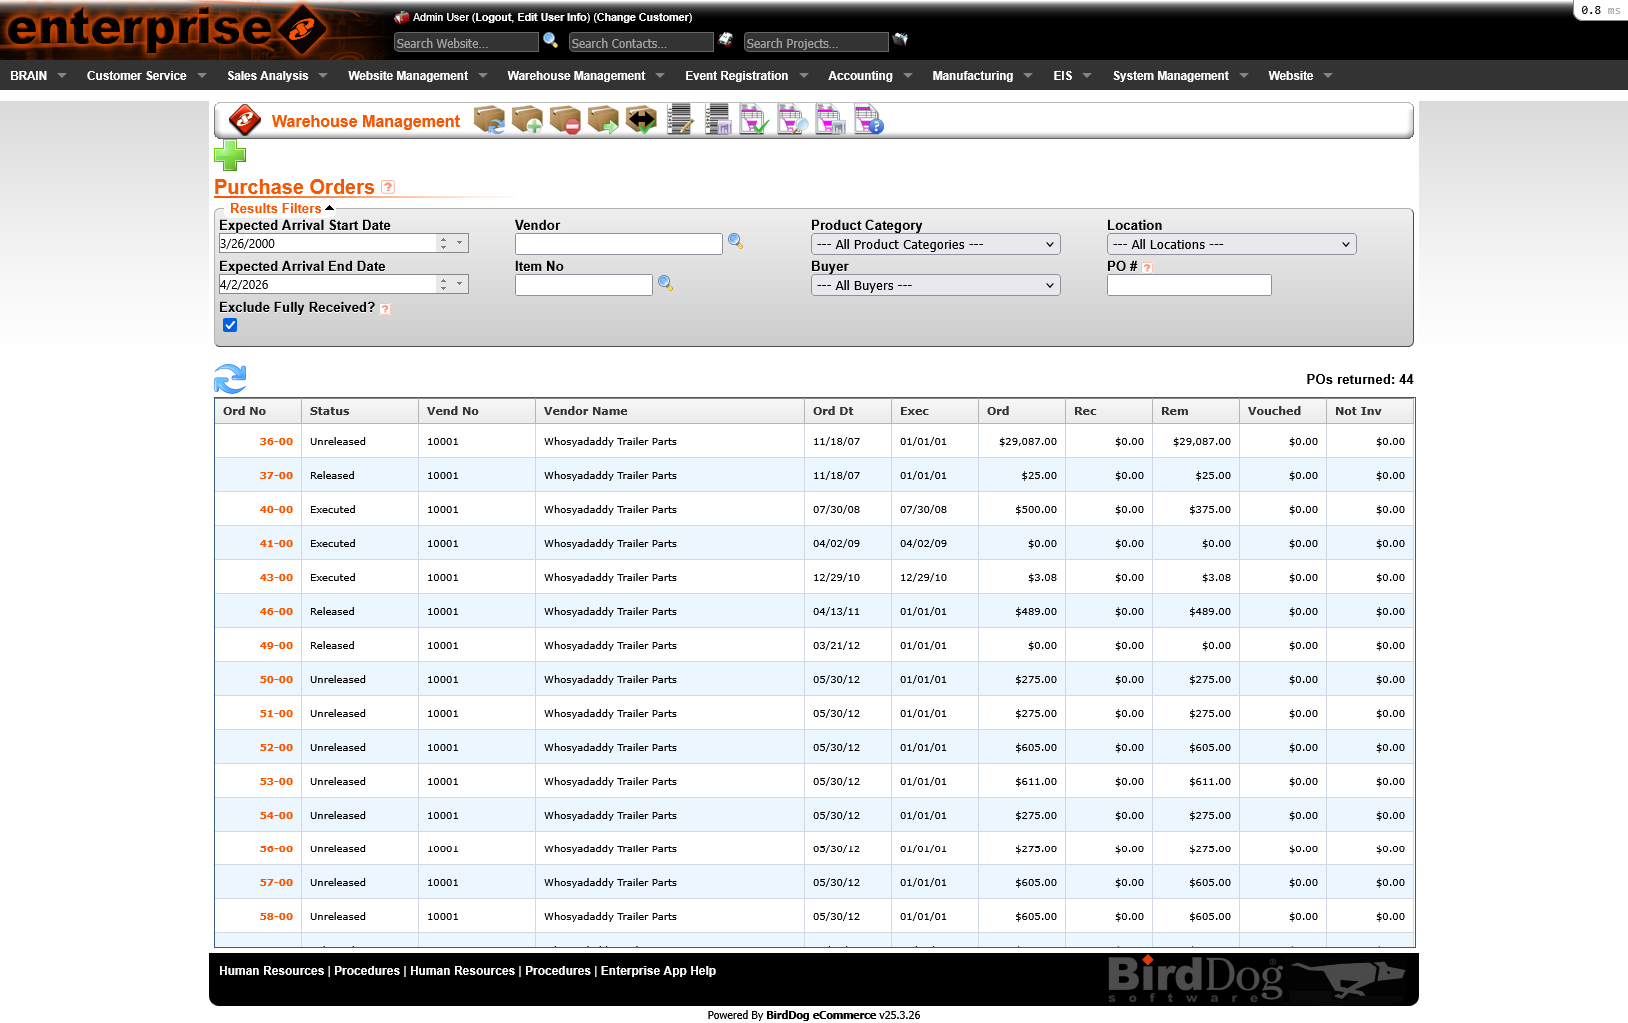This screenshot has height=1023, width=1628.
Task: Click the Enterprise App Help link
Action: coord(658,970)
